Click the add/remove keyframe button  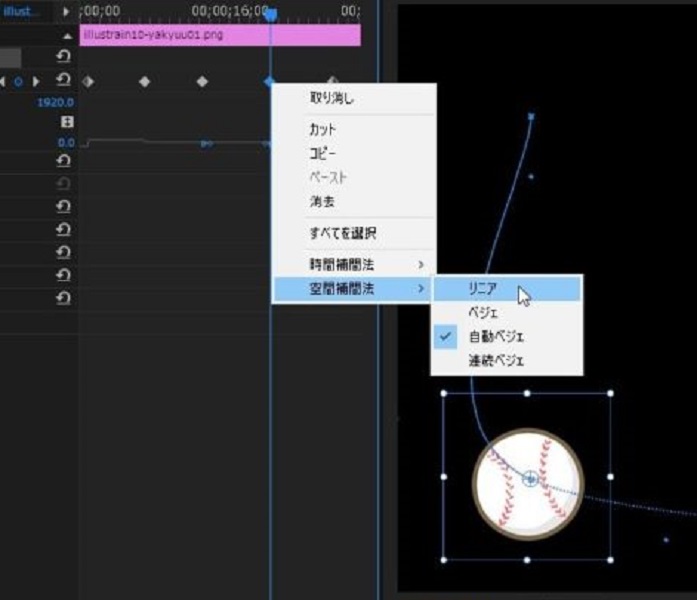(18, 81)
